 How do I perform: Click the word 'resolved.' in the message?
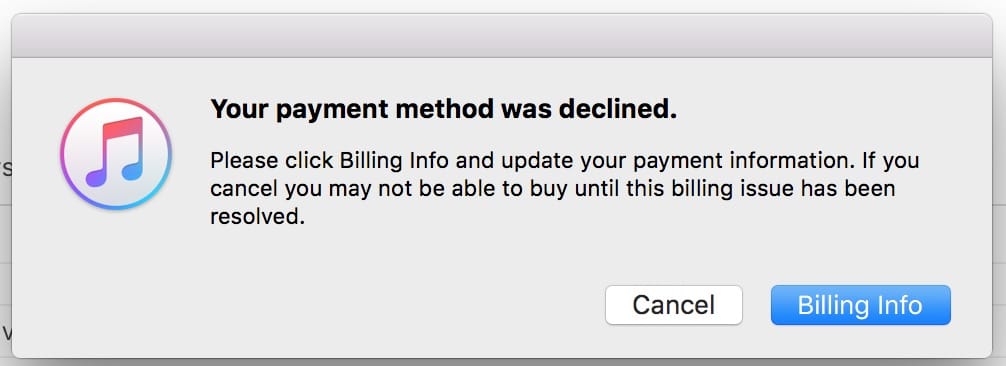257,217
